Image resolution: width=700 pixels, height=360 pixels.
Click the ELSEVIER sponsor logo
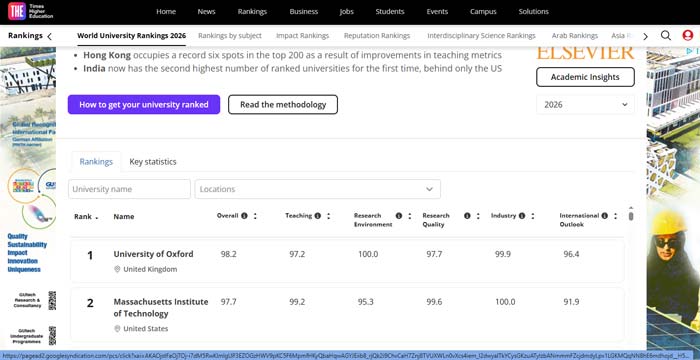(585, 54)
